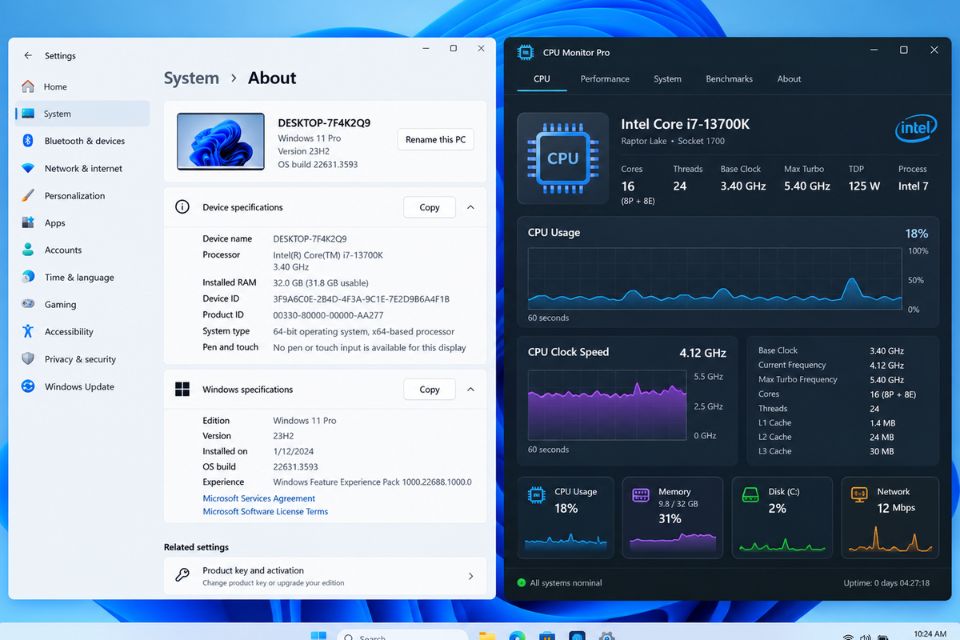Select System in the Settings sidebar
960x640 pixels.
(x=82, y=114)
